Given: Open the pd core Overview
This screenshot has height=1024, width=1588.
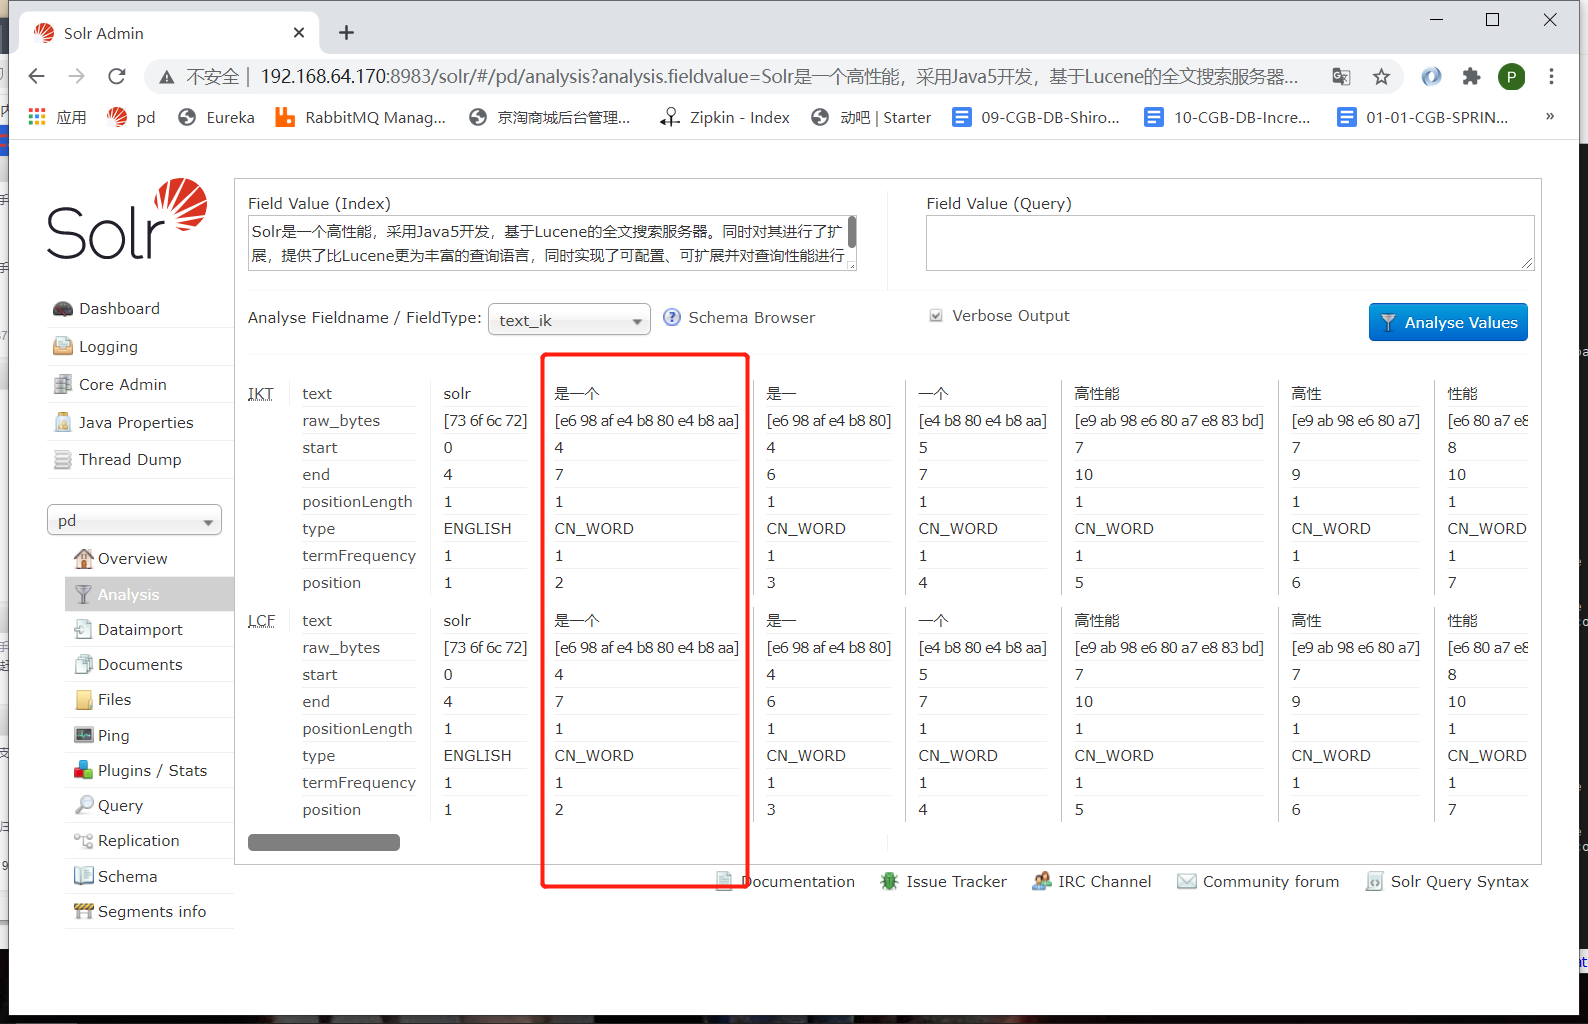Looking at the screenshot, I should (132, 558).
